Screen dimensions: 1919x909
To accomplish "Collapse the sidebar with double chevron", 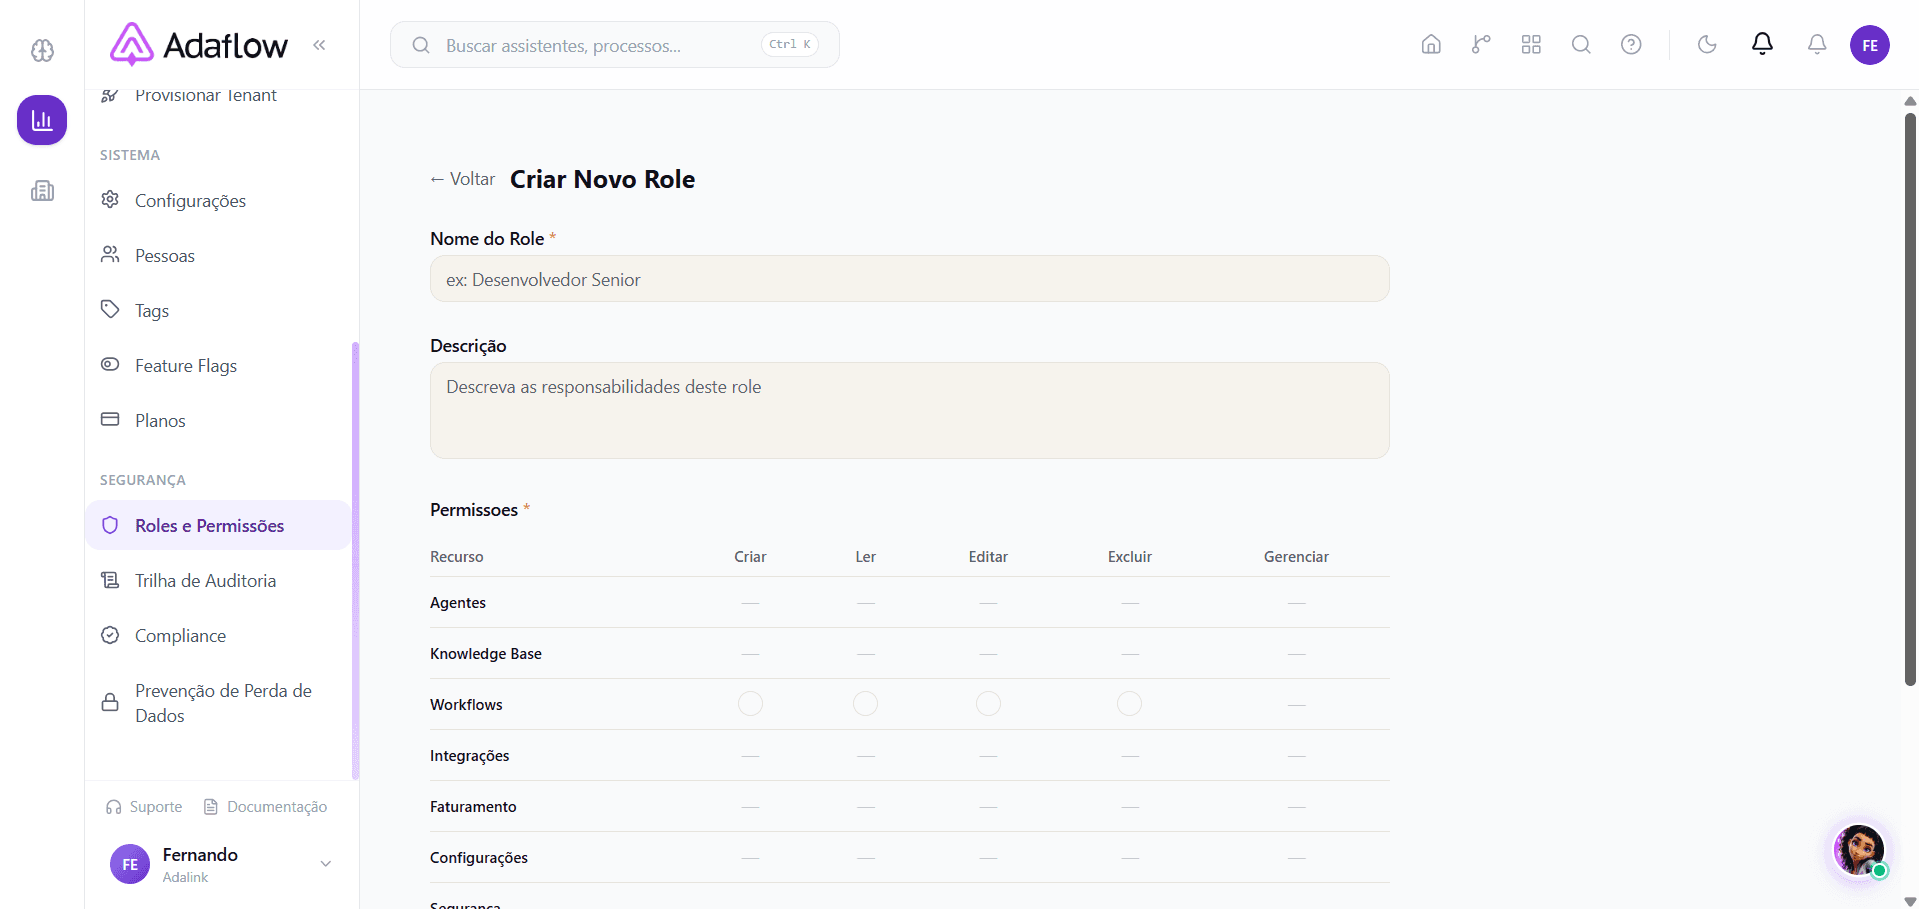I will click(x=319, y=45).
